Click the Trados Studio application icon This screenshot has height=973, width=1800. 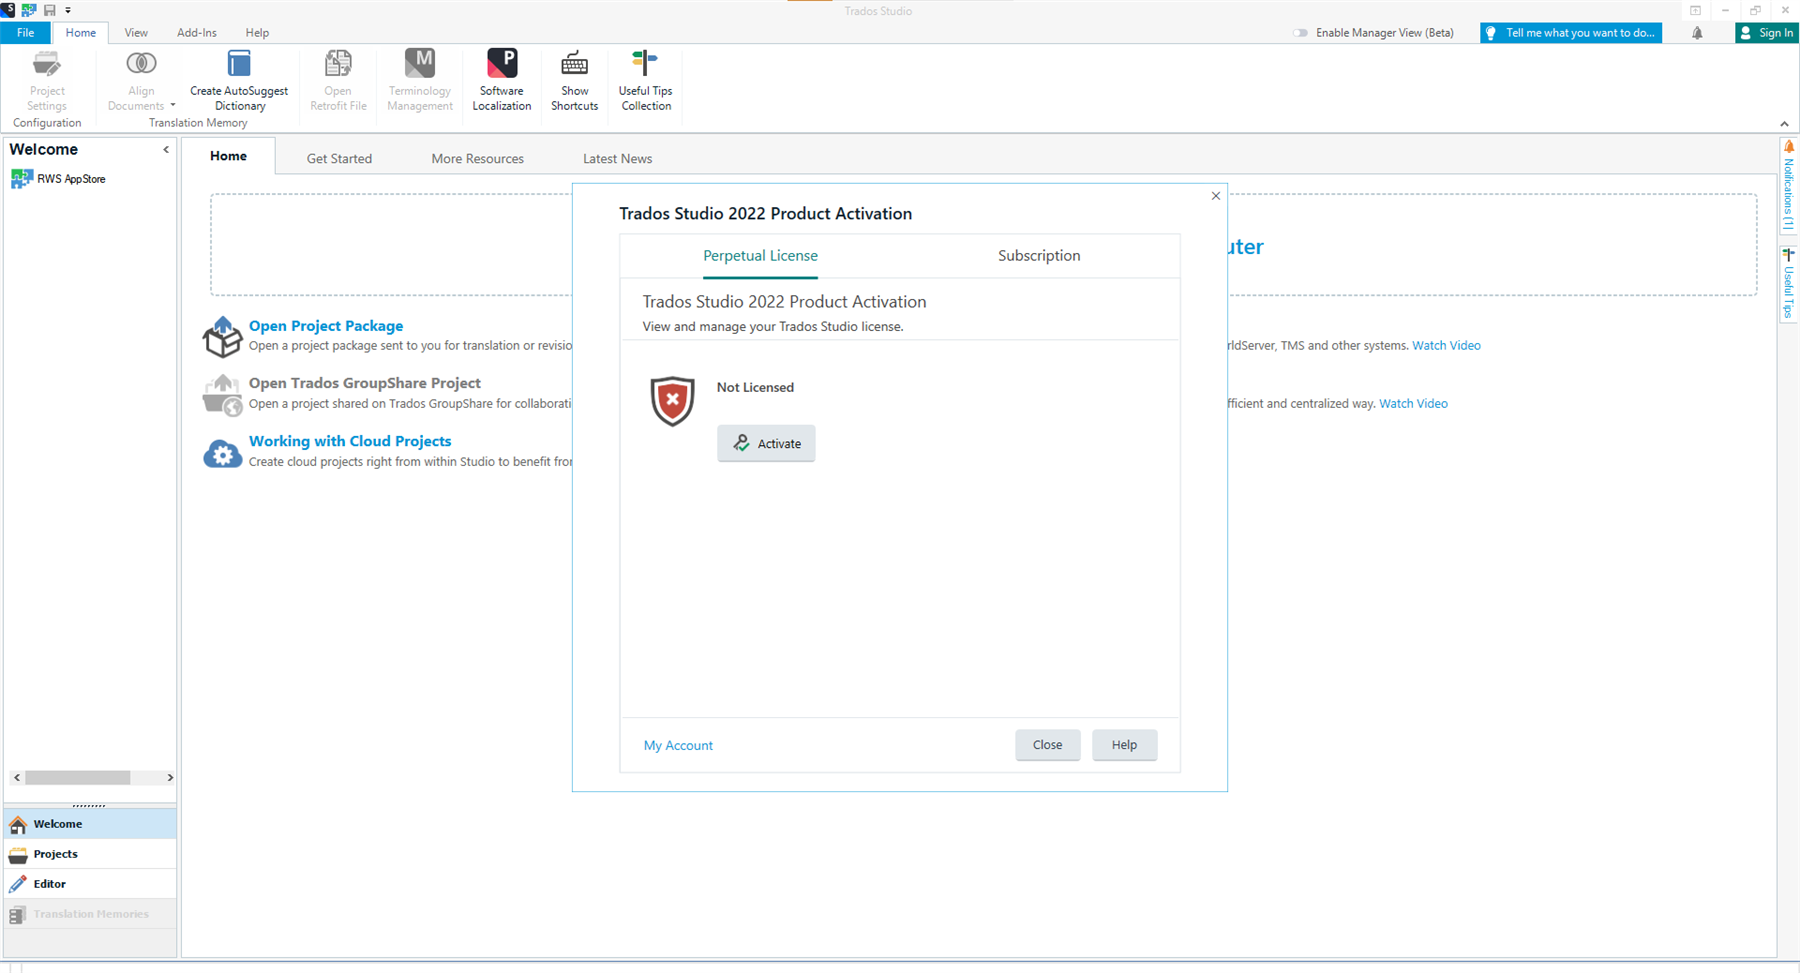pyautogui.click(x=7, y=10)
